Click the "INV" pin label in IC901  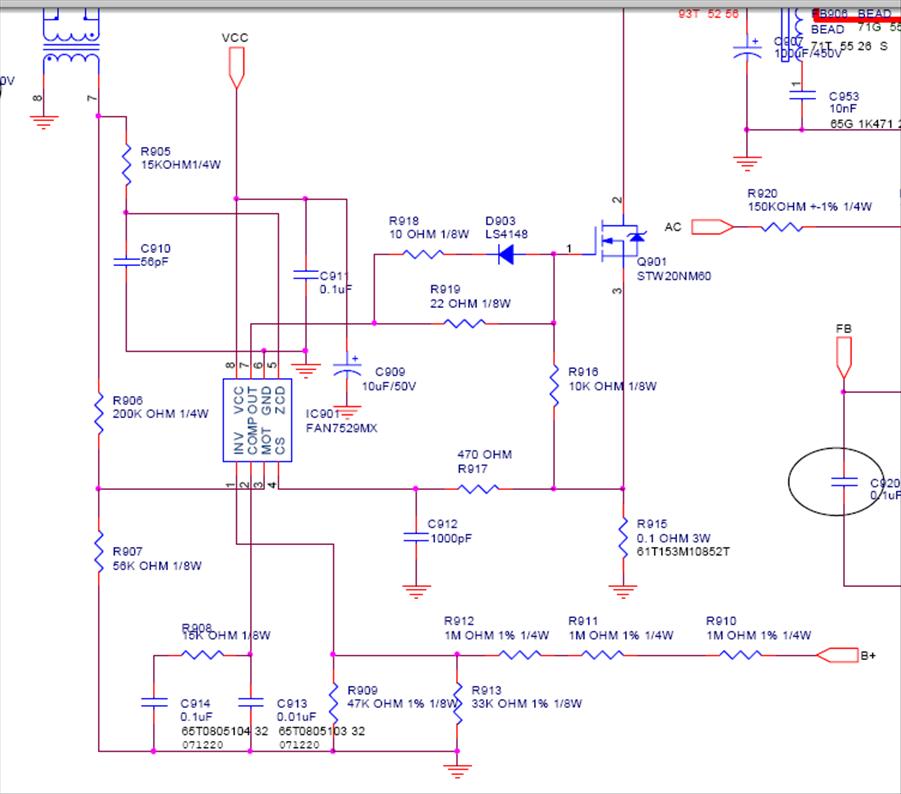pos(239,443)
